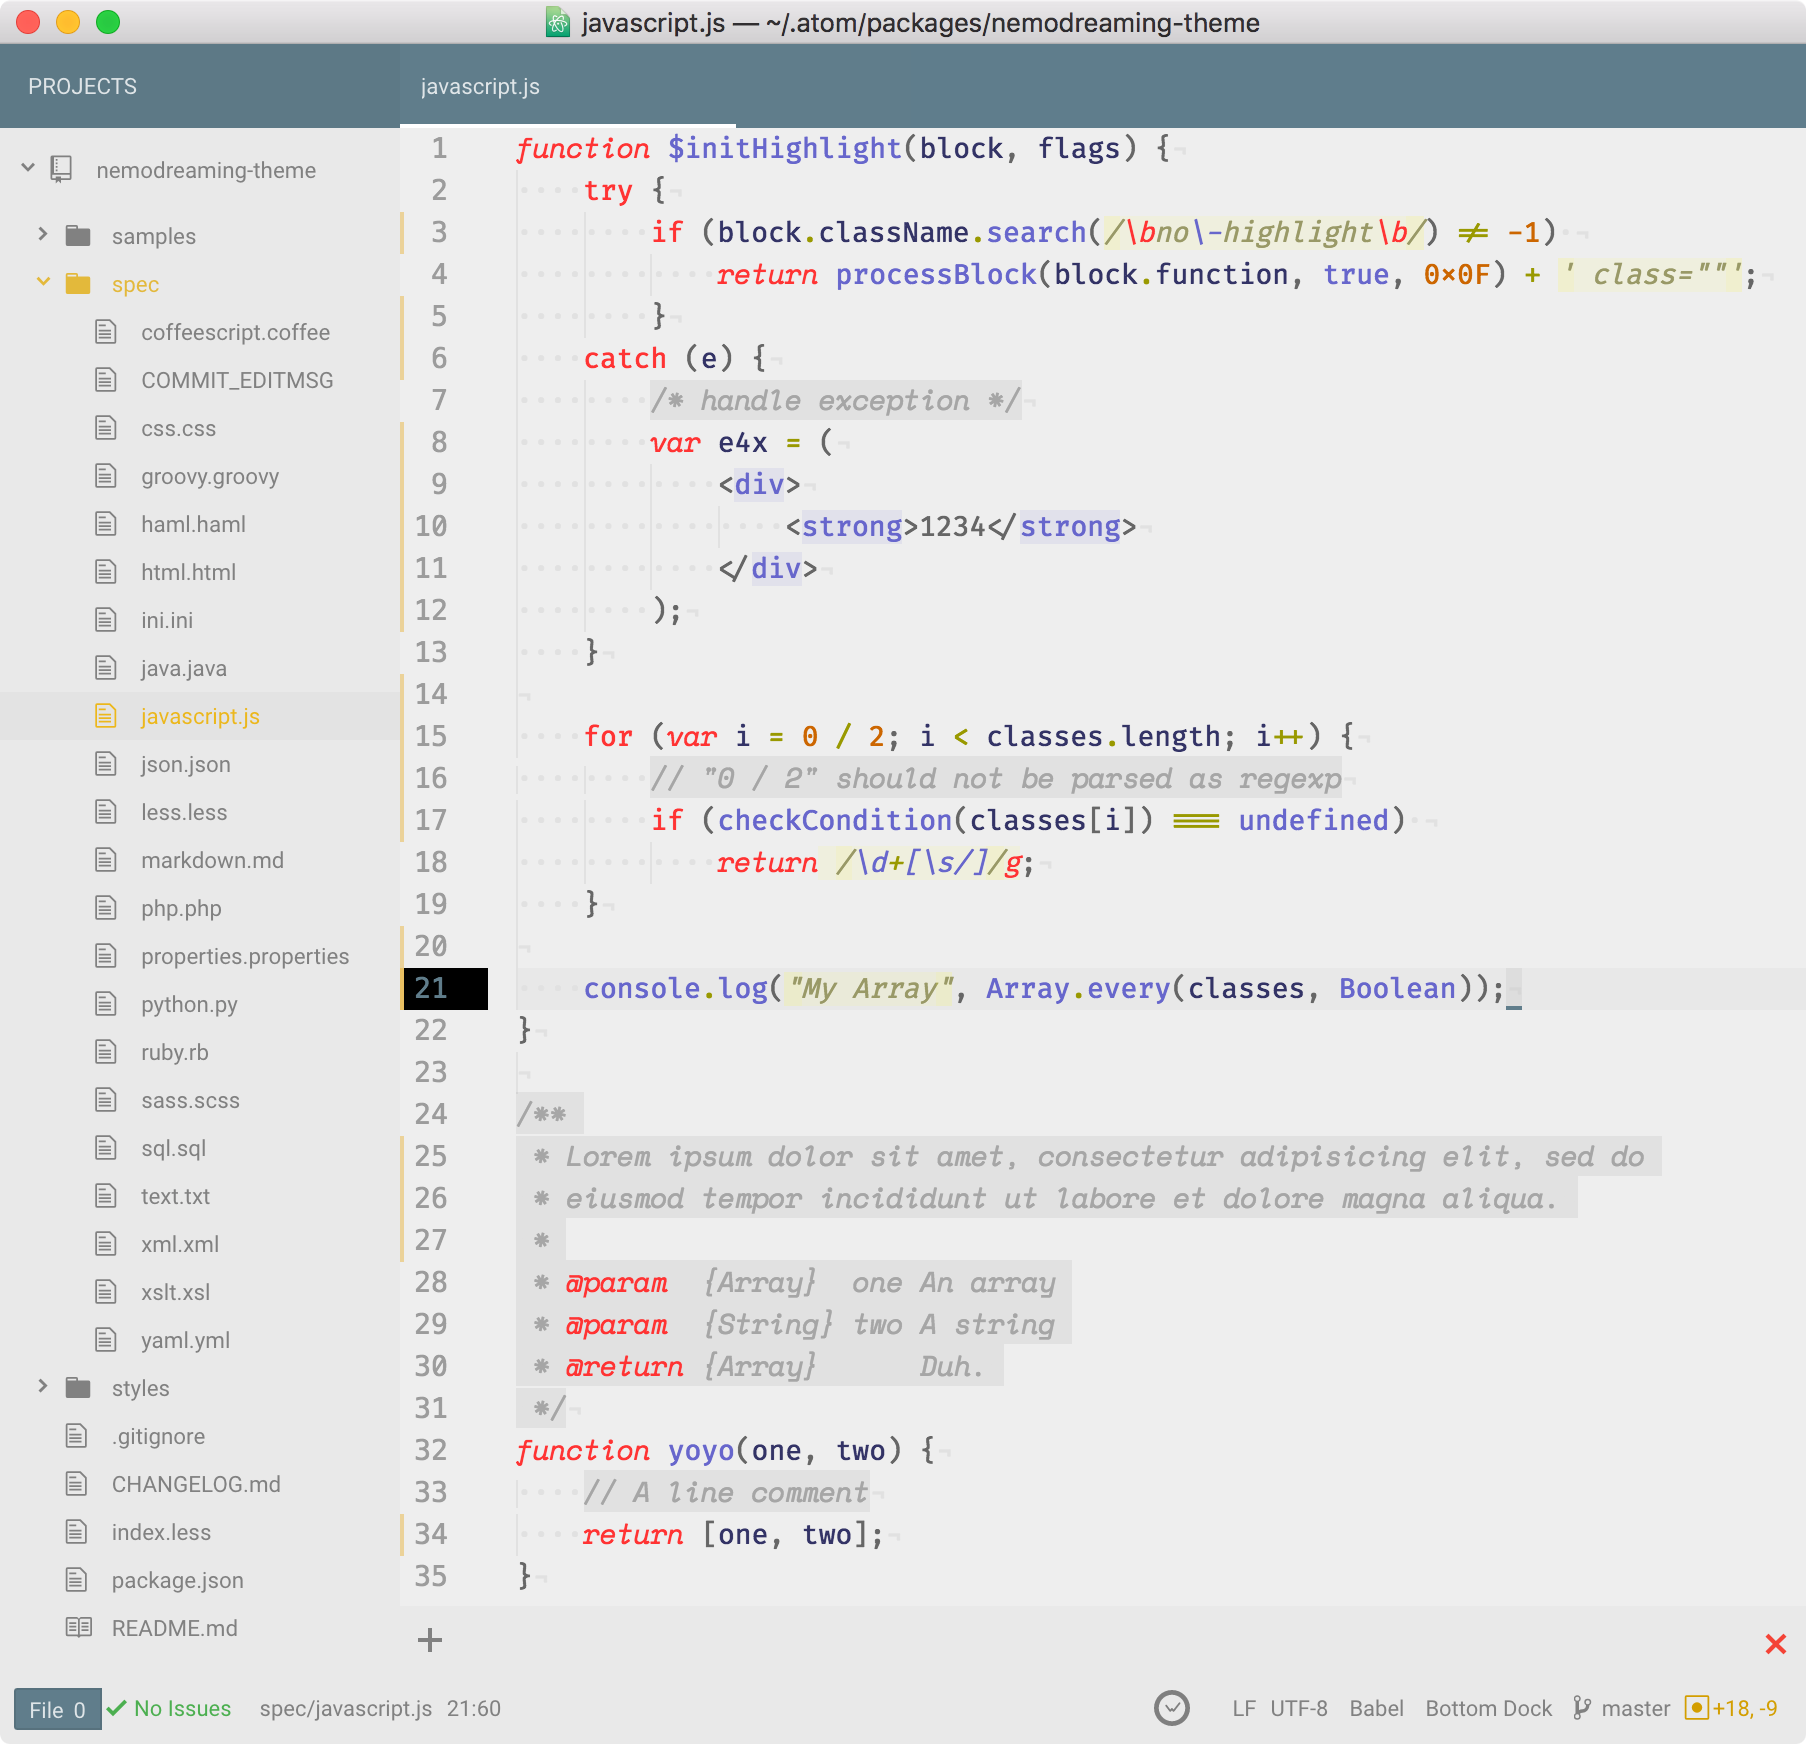Click line number 21 in gutter
This screenshot has width=1806, height=1744.
pyautogui.click(x=431, y=988)
